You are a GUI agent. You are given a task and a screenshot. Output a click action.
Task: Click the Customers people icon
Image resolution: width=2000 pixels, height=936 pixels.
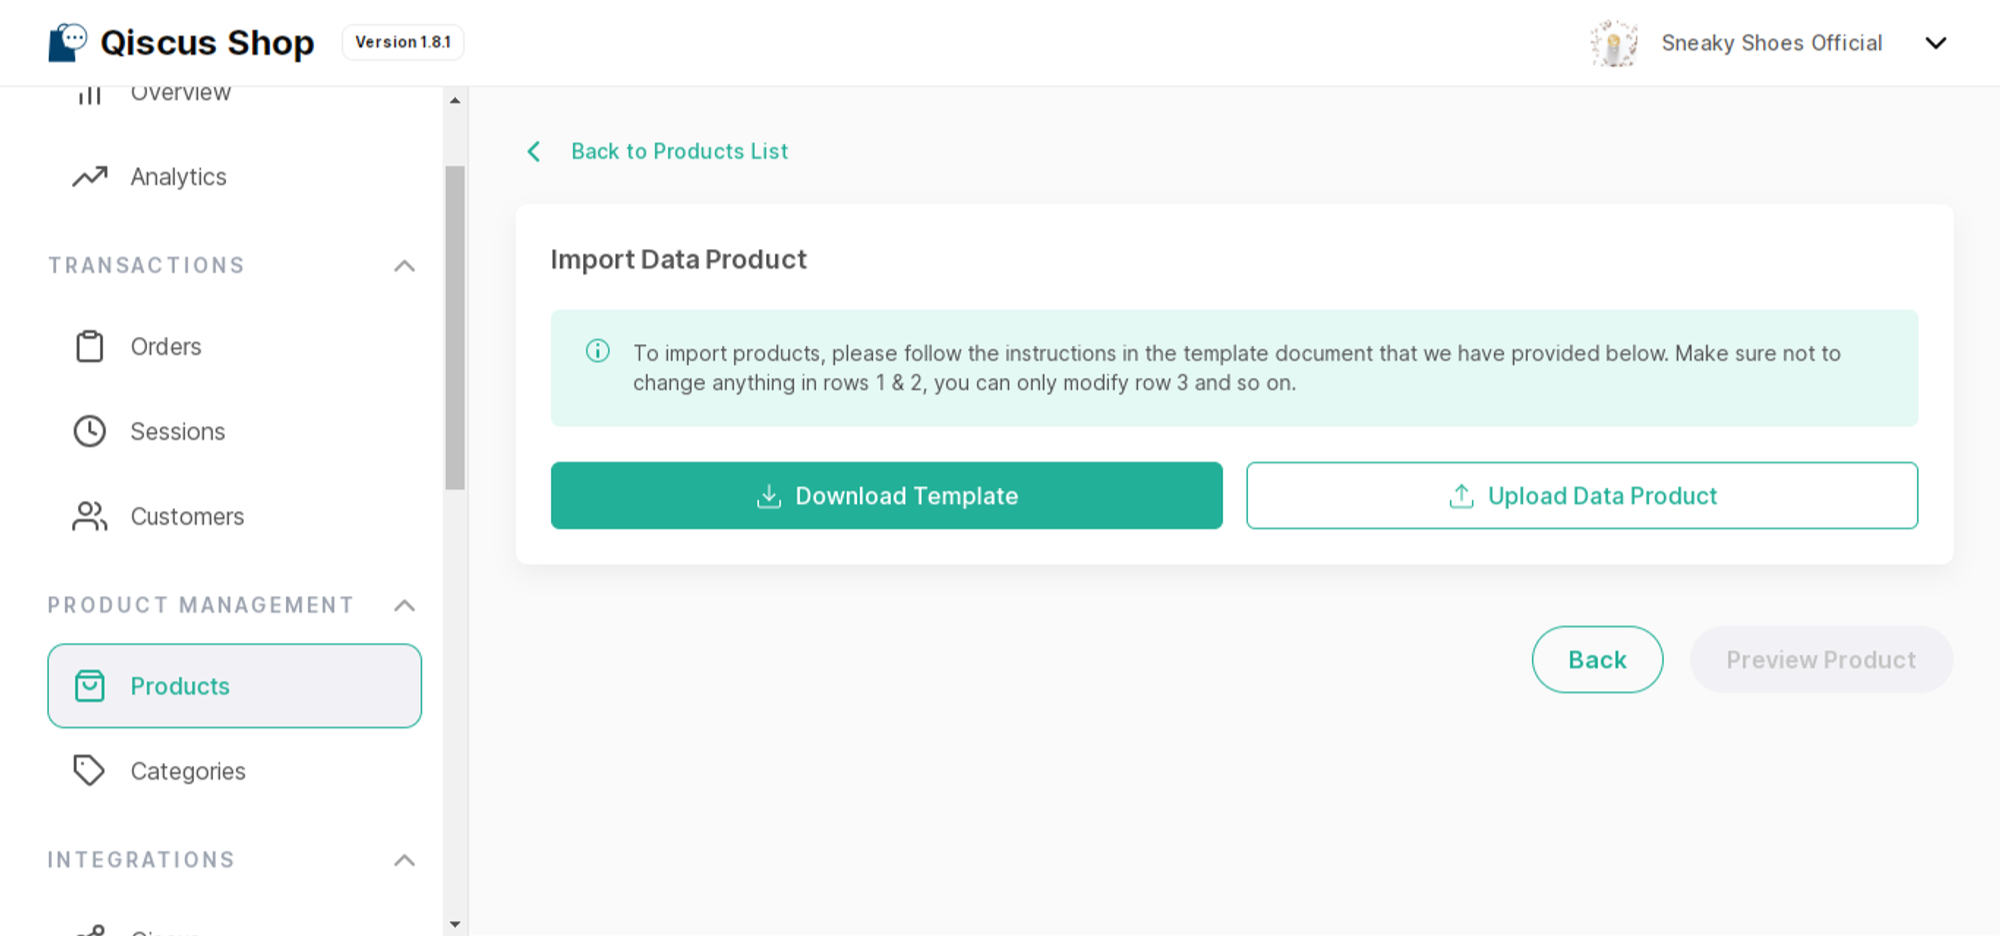point(90,516)
